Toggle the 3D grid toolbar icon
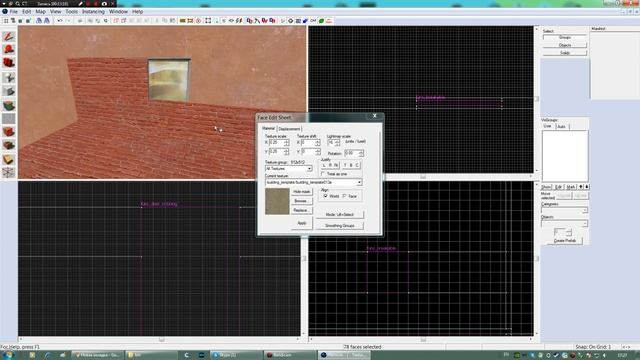The height and width of the screenshot is (360, 640). click(13, 20)
